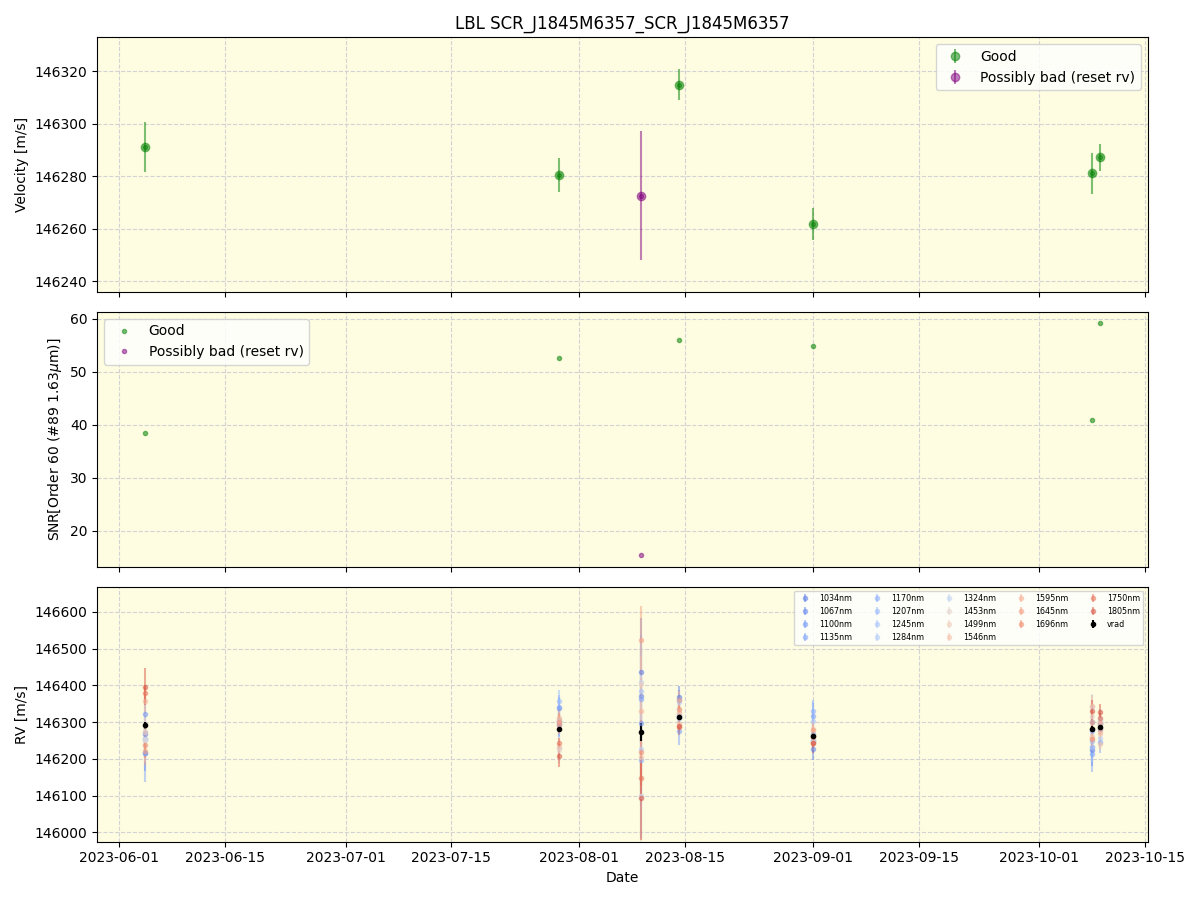1200x900 pixels.
Task: Click the '2023-06-15' date tick label
Action: pos(225,857)
